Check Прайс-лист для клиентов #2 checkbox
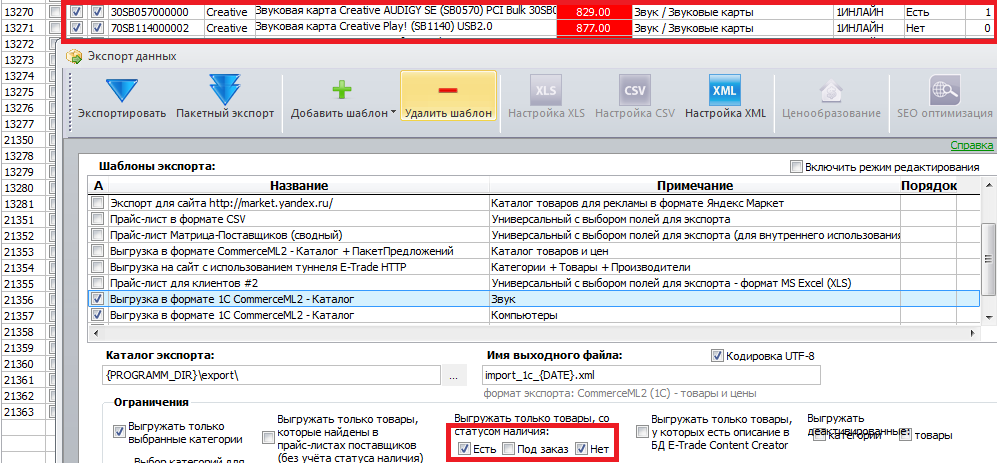Viewport: 997px width, 463px height. coord(97,282)
